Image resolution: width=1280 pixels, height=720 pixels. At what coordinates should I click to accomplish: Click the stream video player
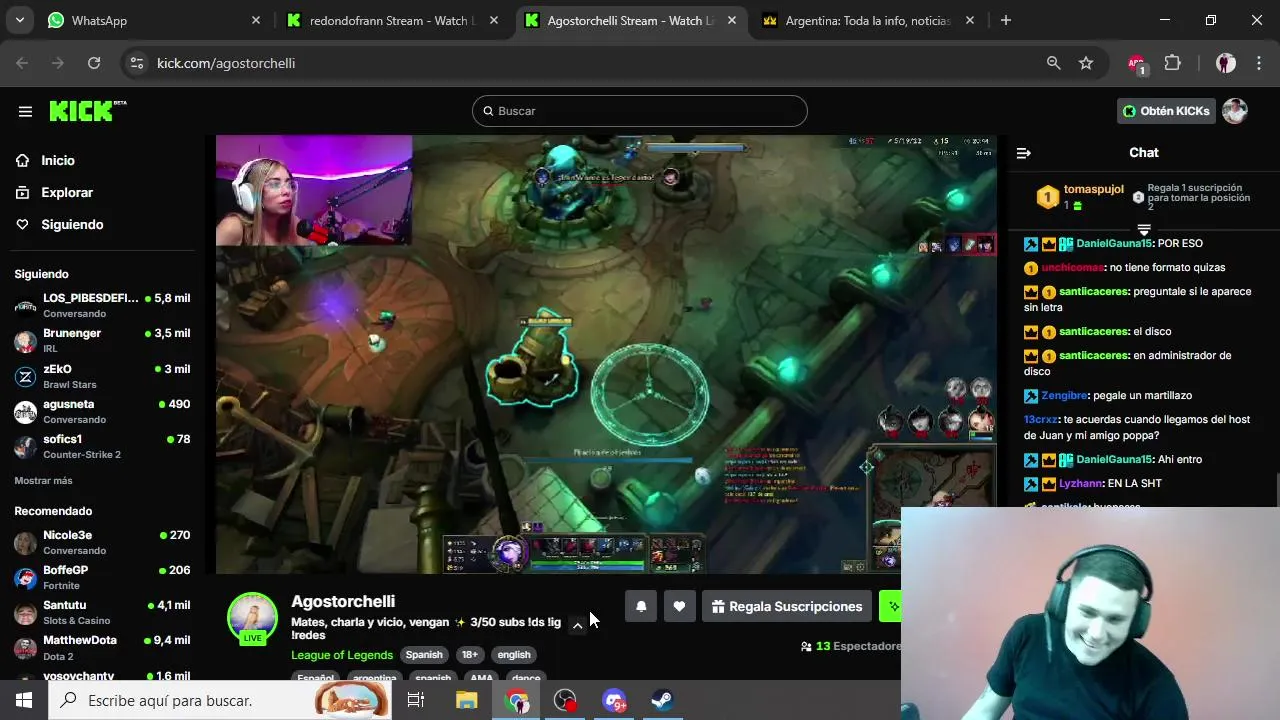(606, 354)
